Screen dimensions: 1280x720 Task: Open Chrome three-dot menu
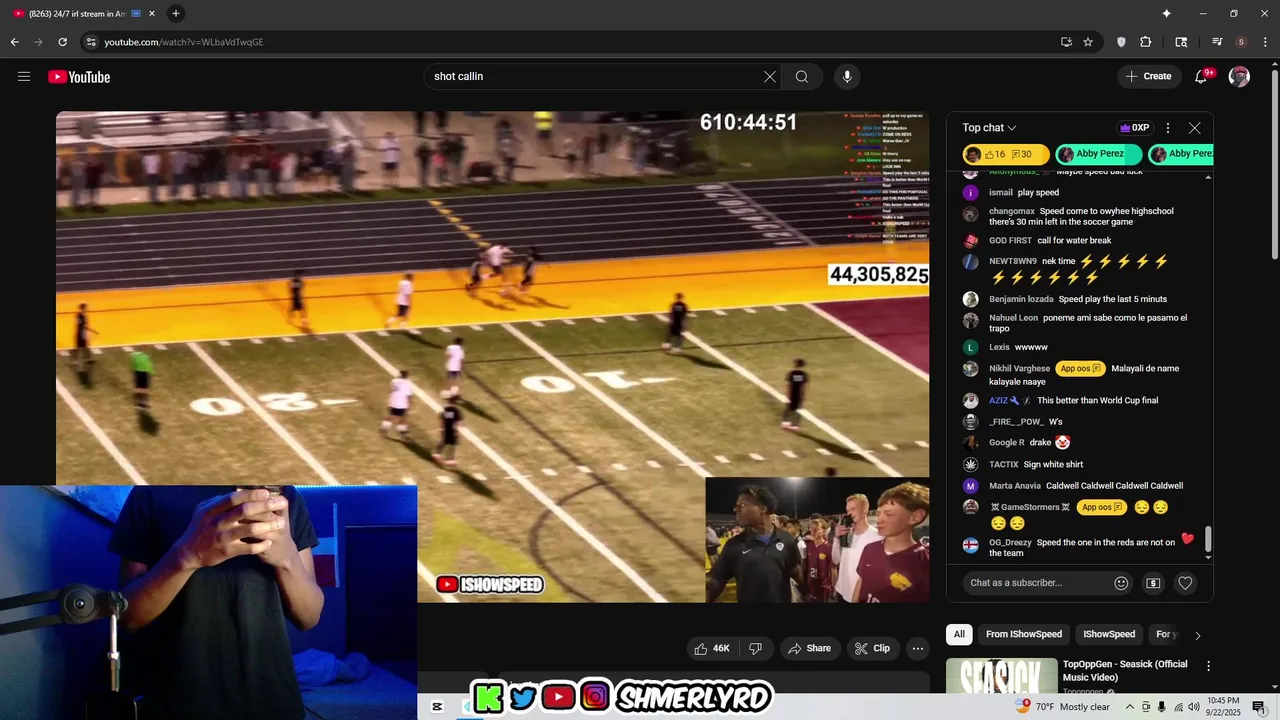point(1263,42)
